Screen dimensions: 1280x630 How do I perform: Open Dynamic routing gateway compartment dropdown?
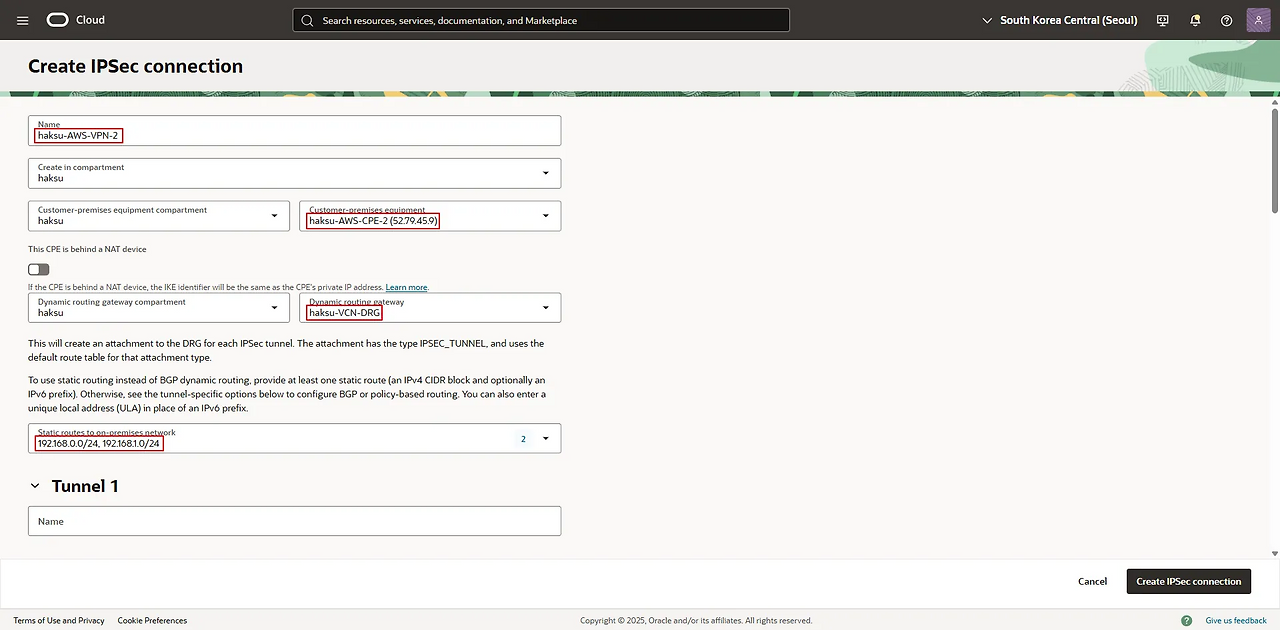click(x=274, y=307)
